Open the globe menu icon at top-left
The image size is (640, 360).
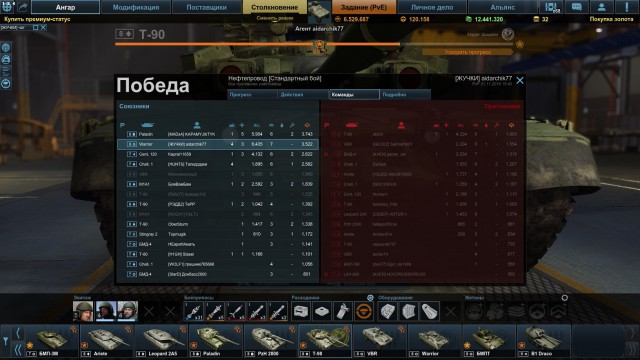tap(7, 7)
